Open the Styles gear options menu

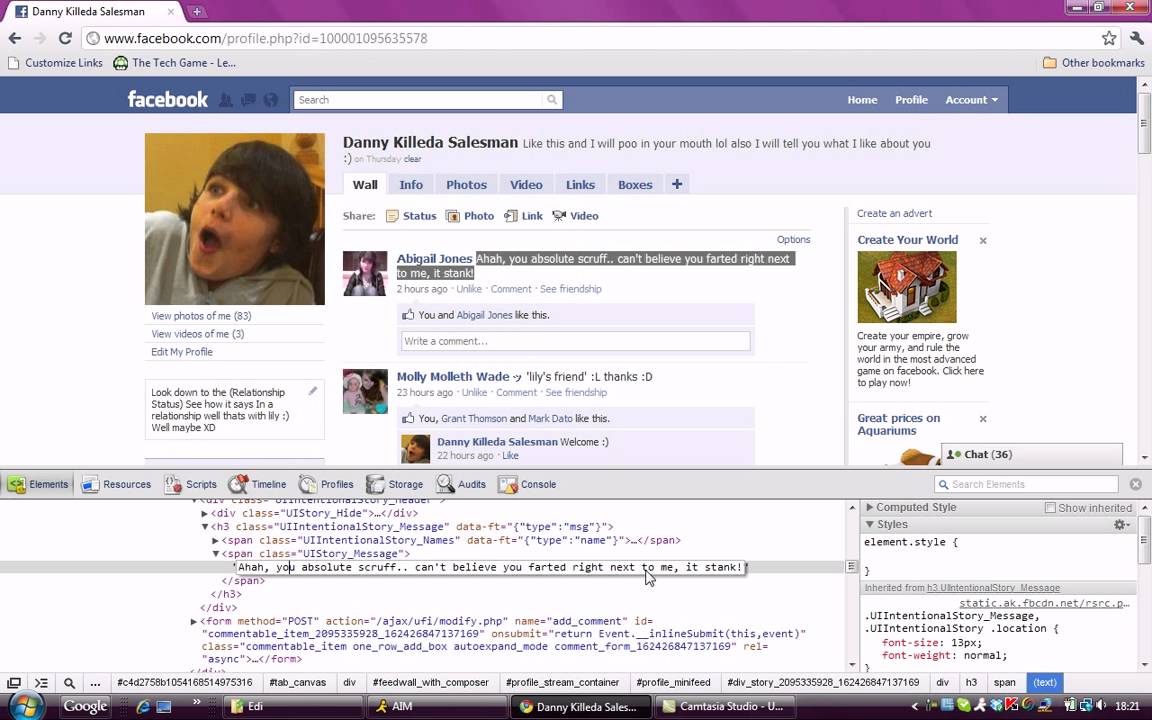[1121, 525]
